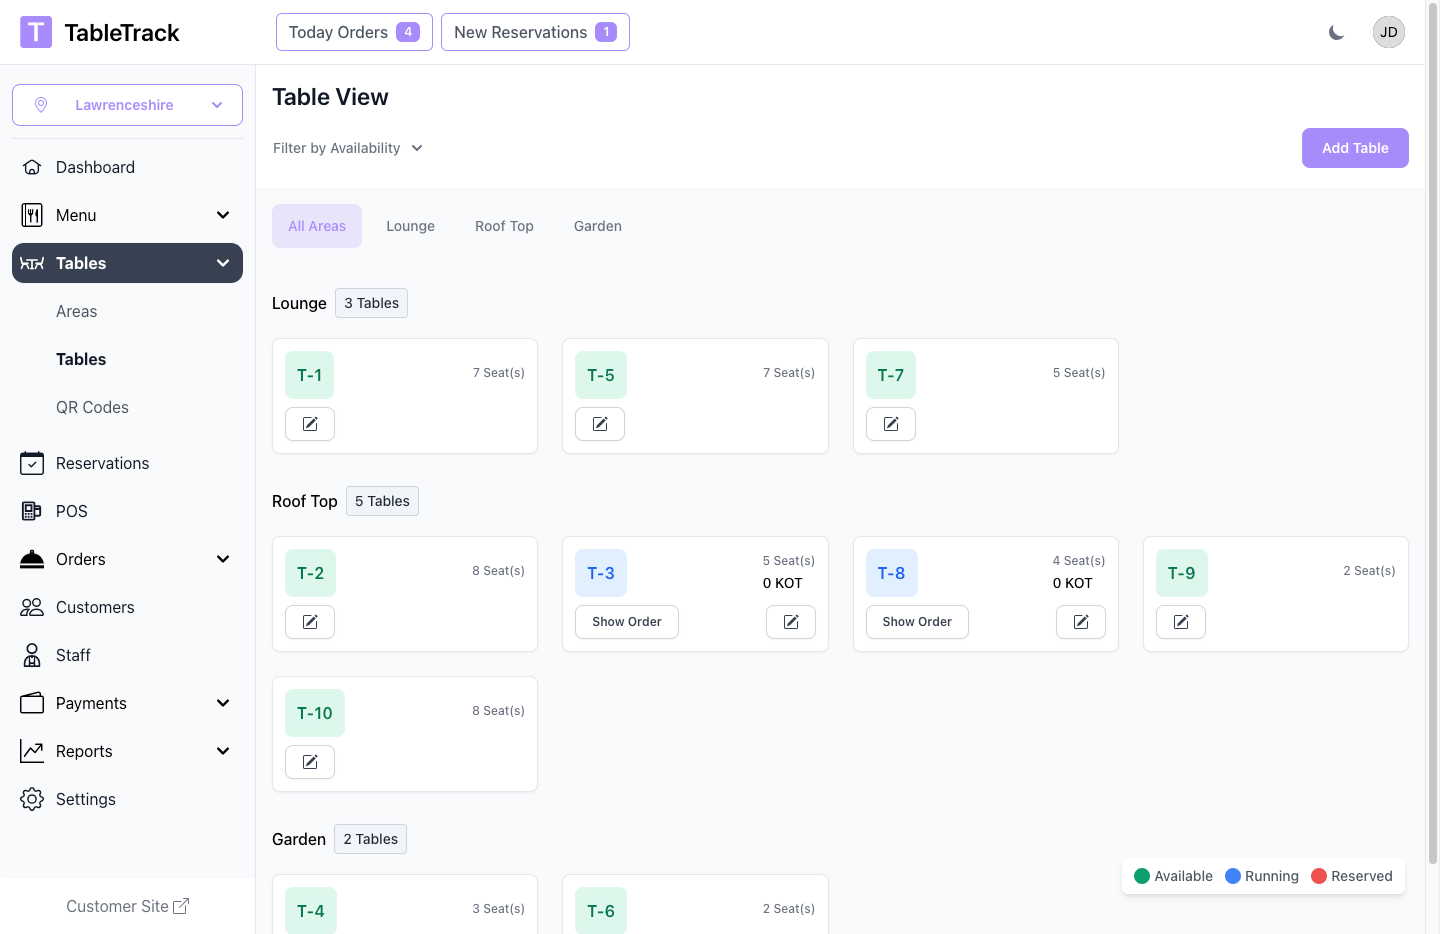Viewport: 1440px width, 934px height.
Task: Click the green Available legend dot
Action: [x=1142, y=876]
